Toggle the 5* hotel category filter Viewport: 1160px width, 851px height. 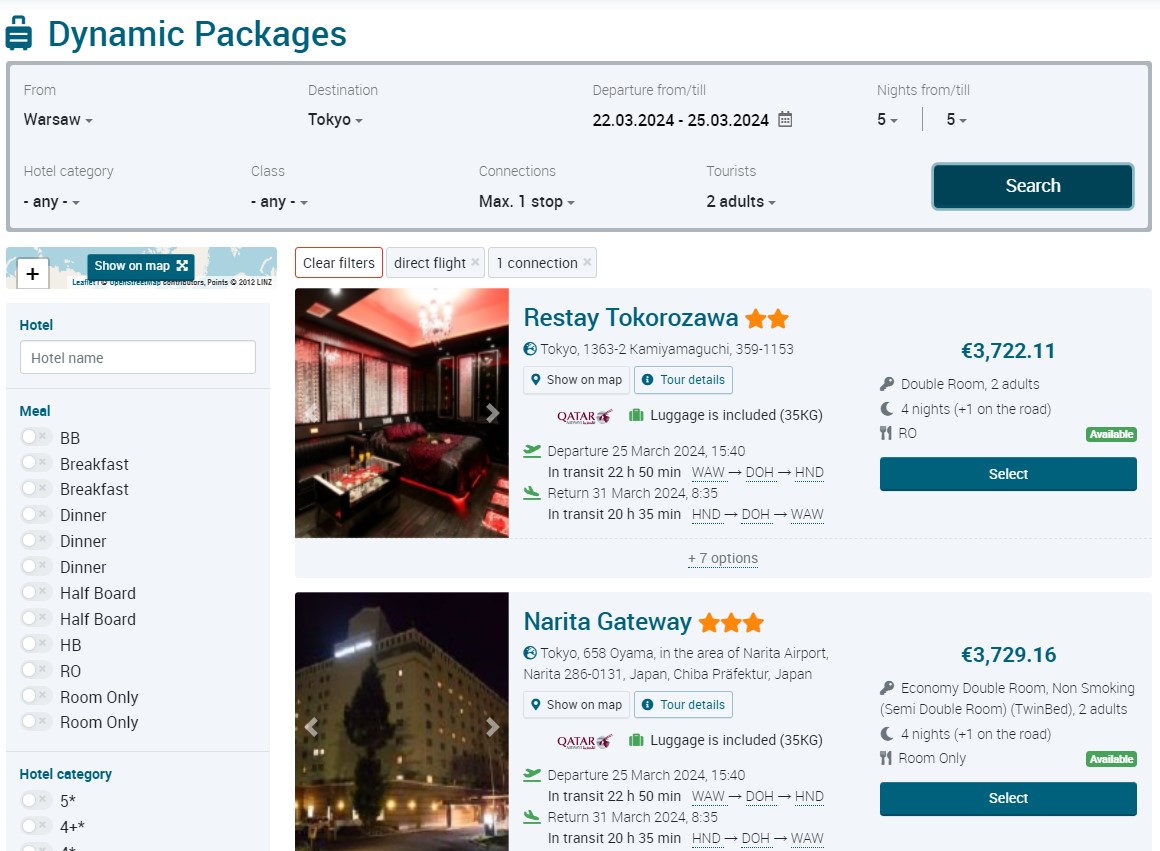pyautogui.click(x=36, y=800)
